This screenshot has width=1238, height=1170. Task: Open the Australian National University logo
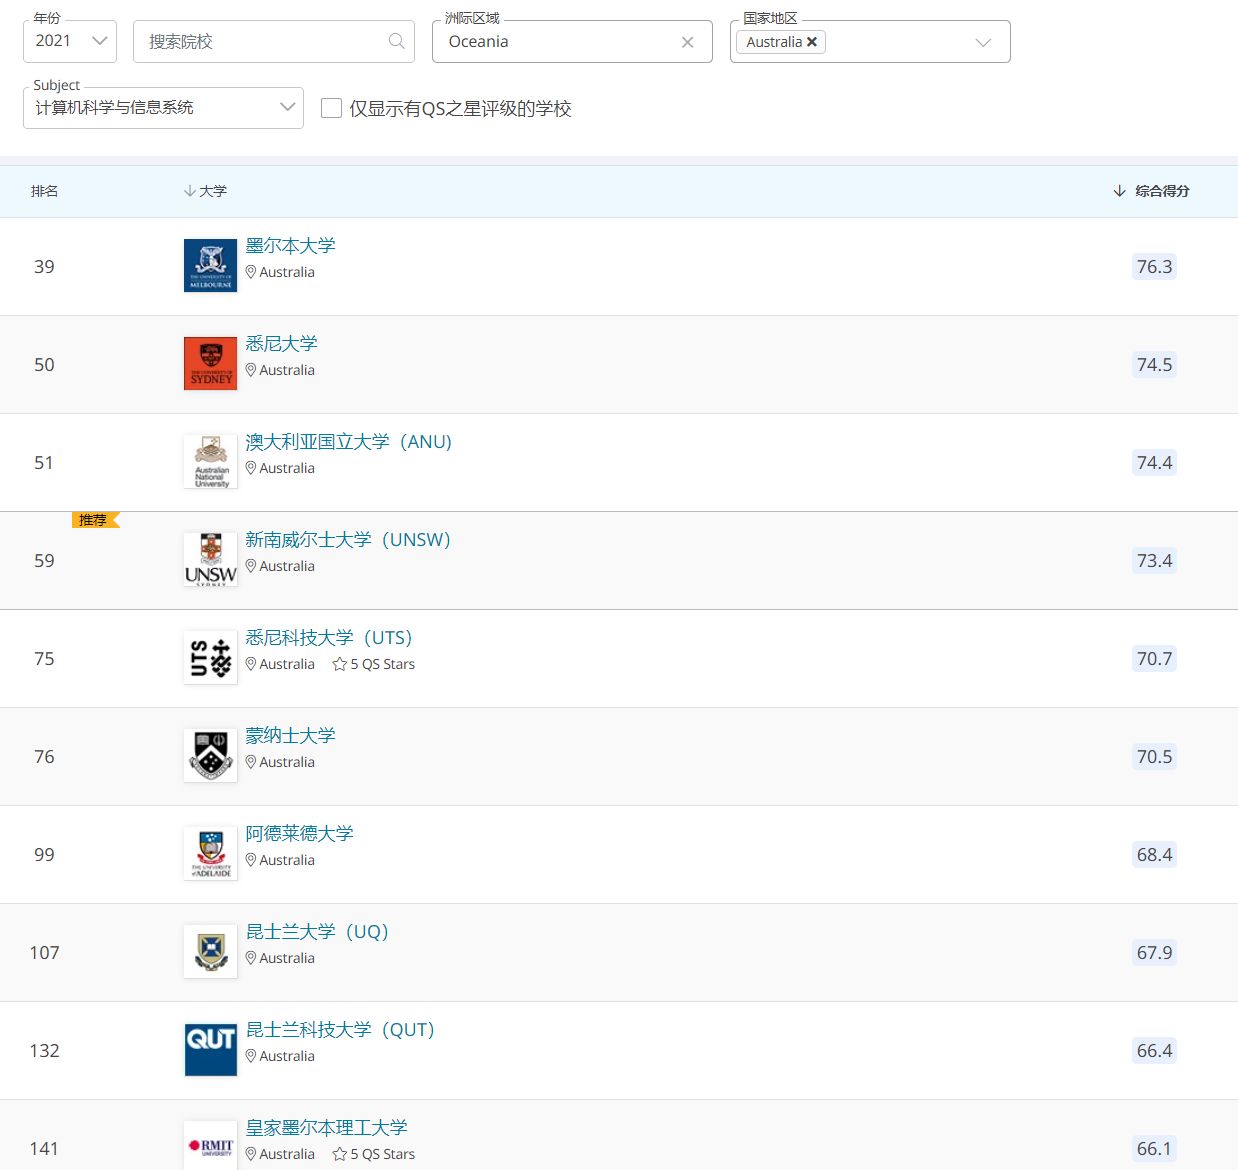click(x=211, y=461)
